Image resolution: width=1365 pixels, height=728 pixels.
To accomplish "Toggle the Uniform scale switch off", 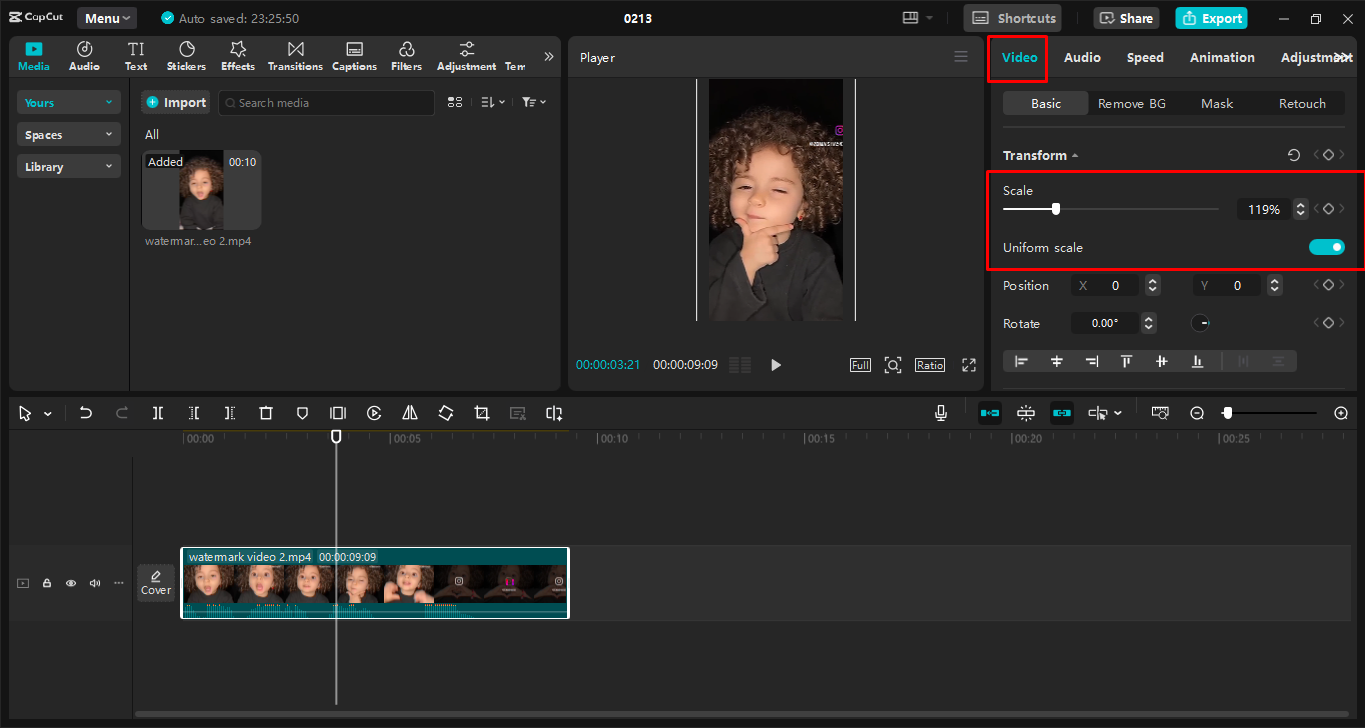I will [x=1326, y=247].
